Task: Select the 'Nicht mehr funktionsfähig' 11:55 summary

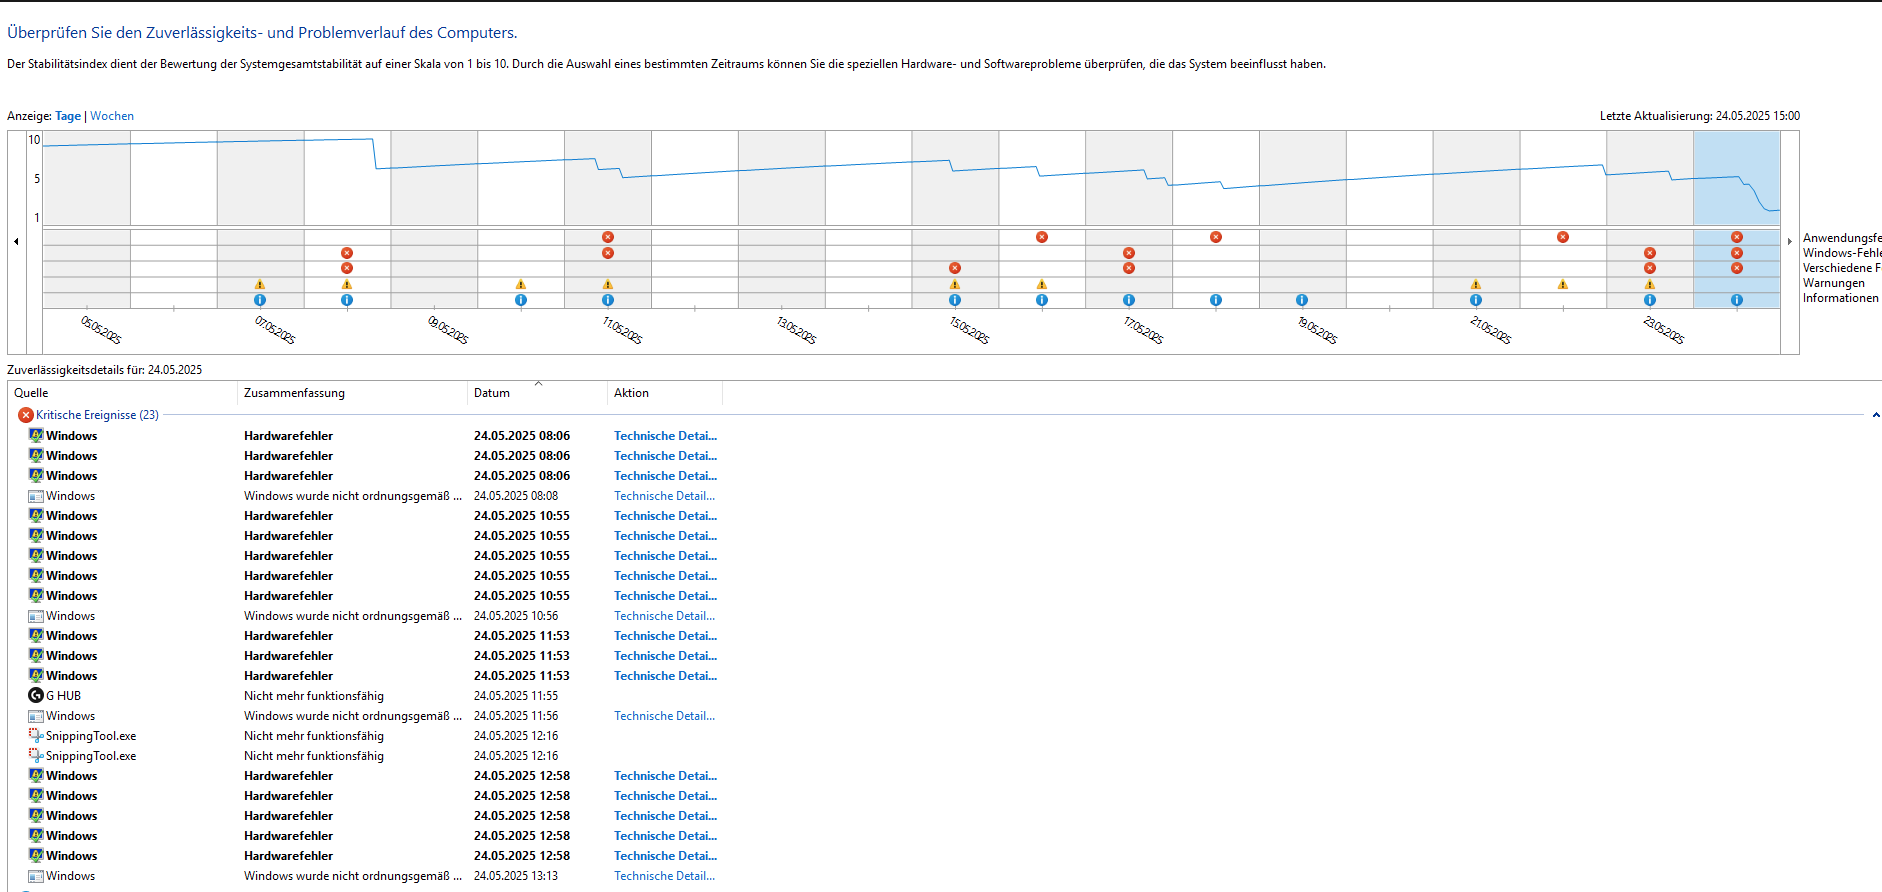Action: point(314,696)
